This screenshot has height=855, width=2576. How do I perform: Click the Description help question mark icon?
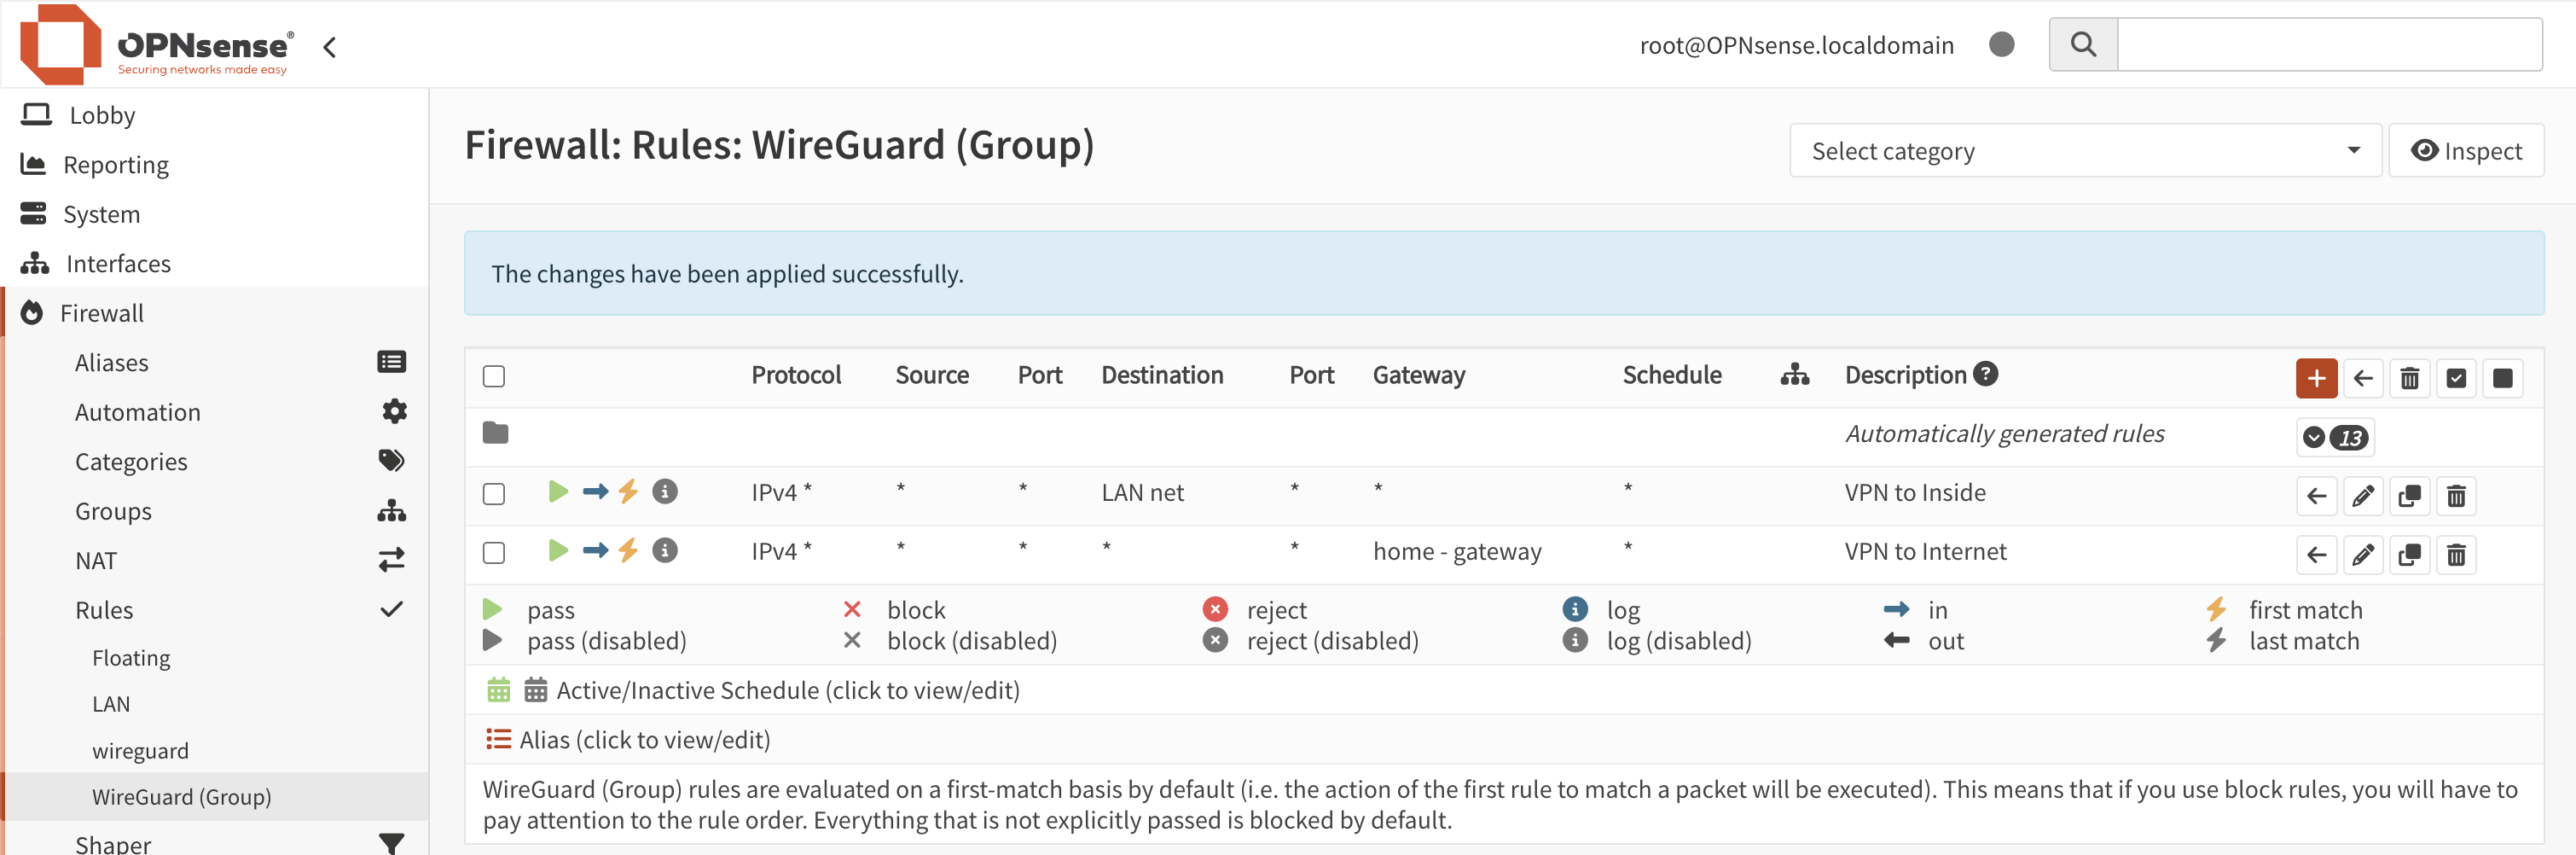coord(1986,374)
